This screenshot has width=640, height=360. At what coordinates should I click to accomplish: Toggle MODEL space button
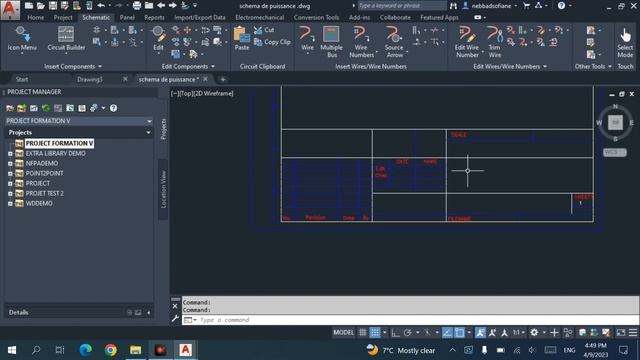(x=344, y=333)
